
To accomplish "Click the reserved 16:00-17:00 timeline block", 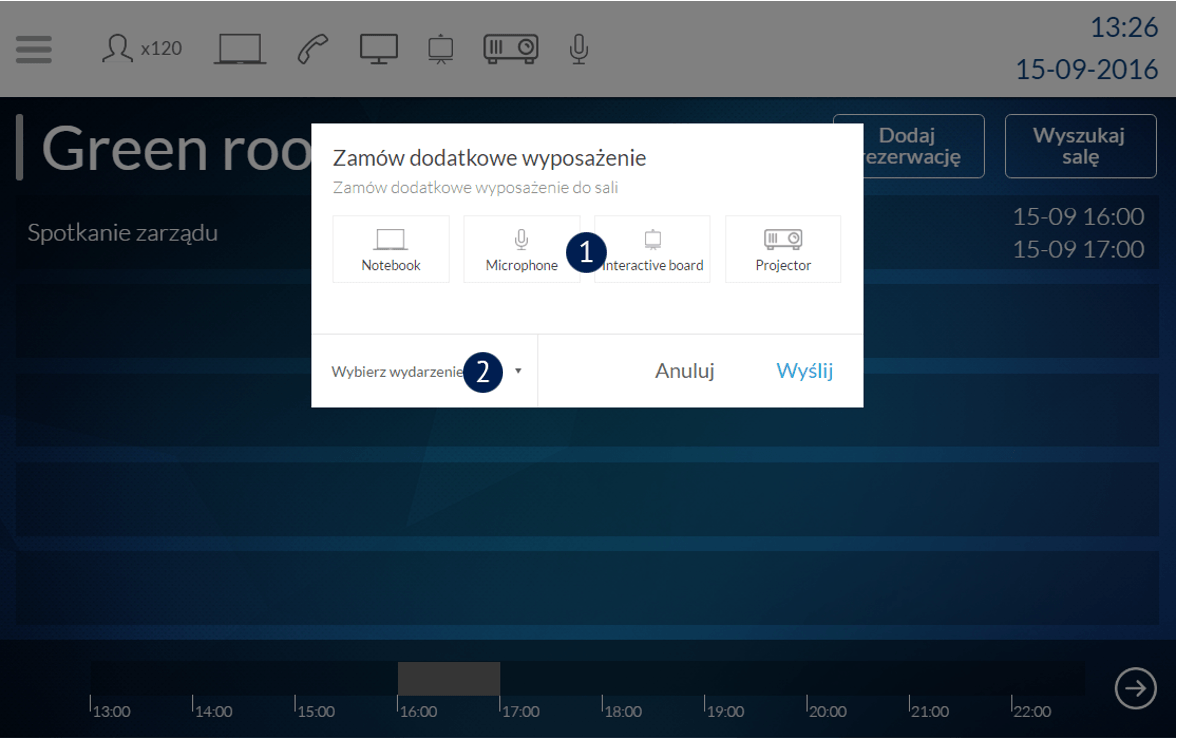I will (x=449, y=679).
